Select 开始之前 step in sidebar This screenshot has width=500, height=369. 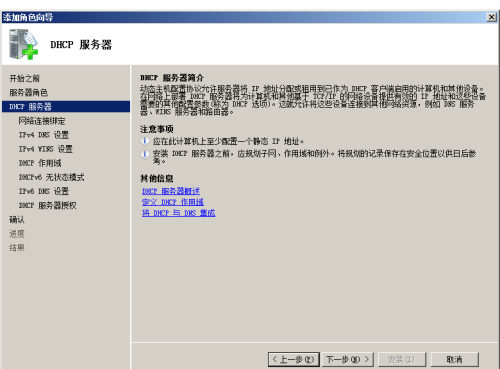[x=24, y=78]
